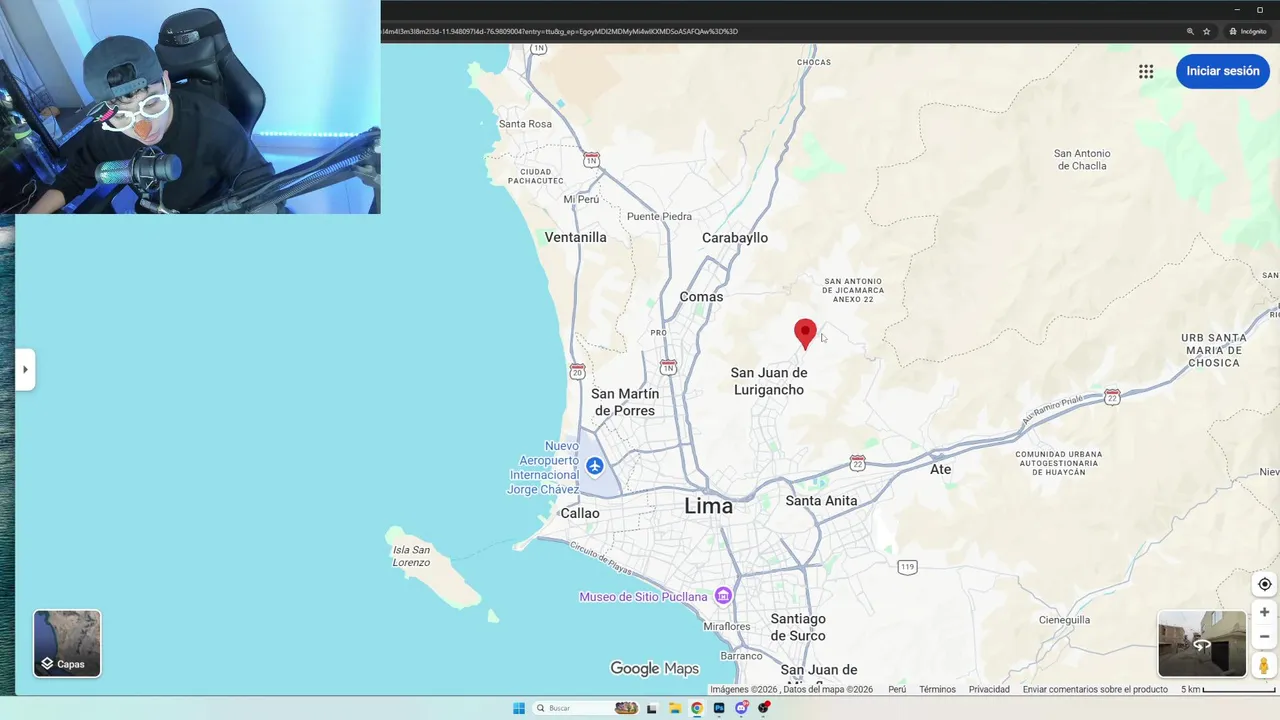This screenshot has height=720, width=1280.
Task: Open the Capas layers switcher
Action: point(67,643)
